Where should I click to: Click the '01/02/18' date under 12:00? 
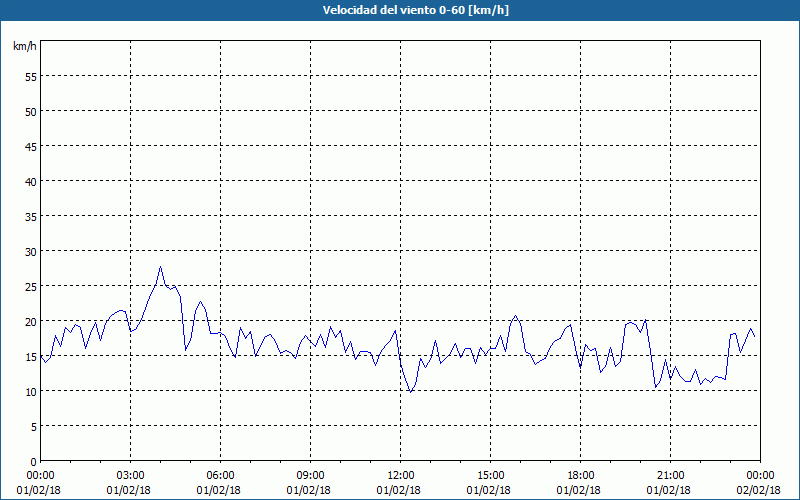pyautogui.click(x=398, y=490)
